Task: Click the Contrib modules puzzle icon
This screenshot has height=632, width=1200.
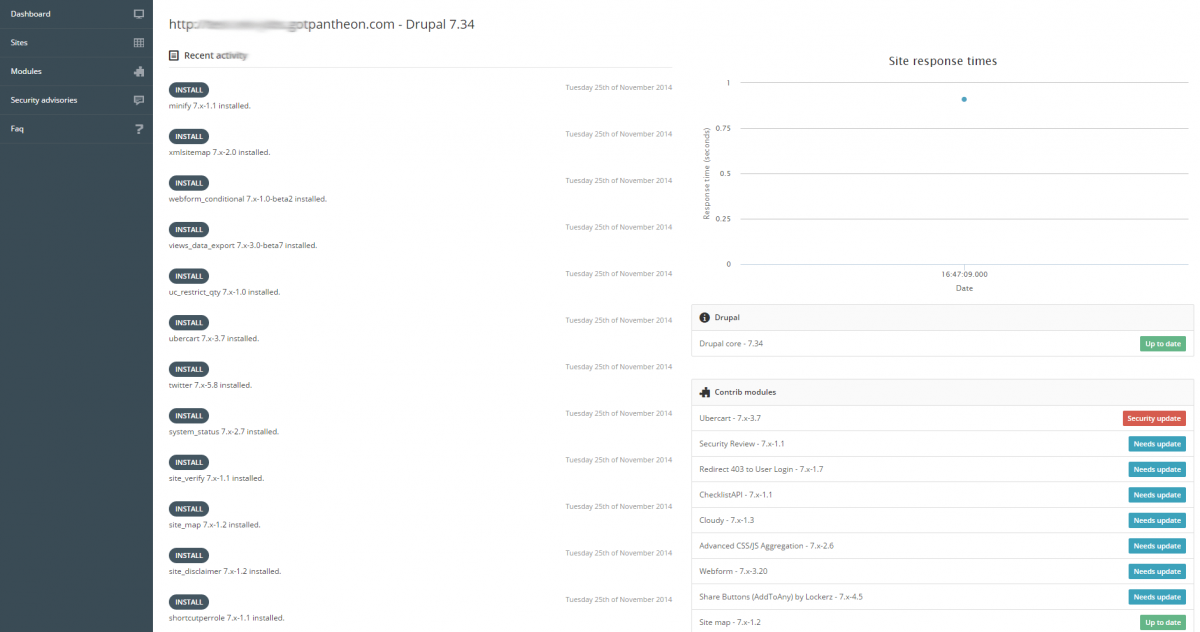Action: [x=705, y=392]
